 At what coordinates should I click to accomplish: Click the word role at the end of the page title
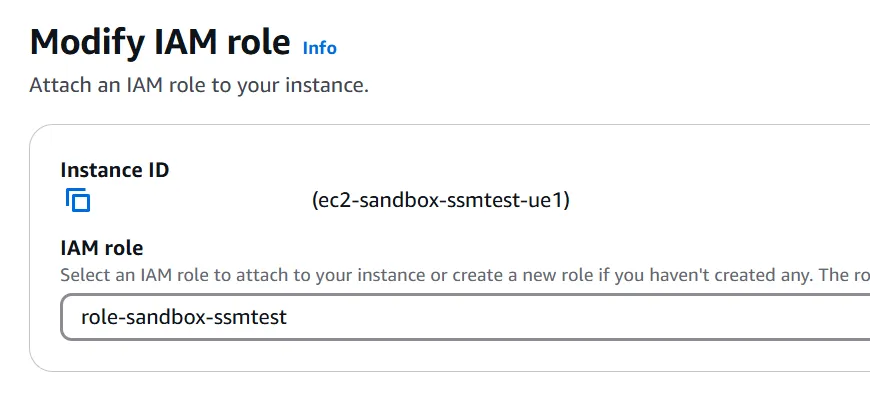(x=259, y=43)
